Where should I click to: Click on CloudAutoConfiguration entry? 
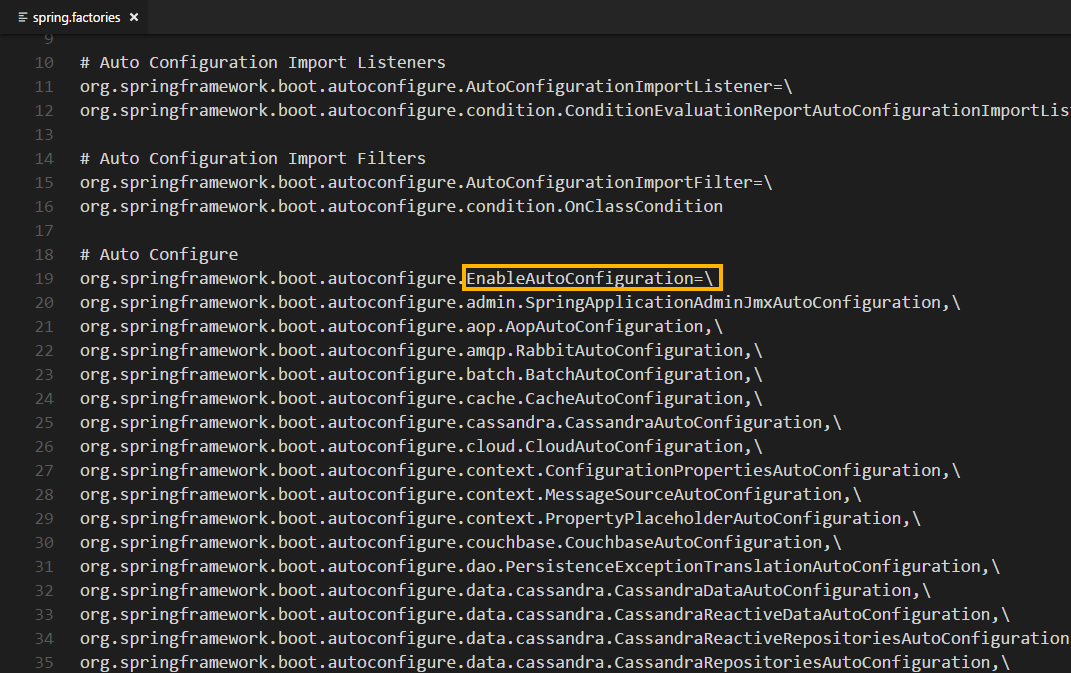tap(633, 446)
